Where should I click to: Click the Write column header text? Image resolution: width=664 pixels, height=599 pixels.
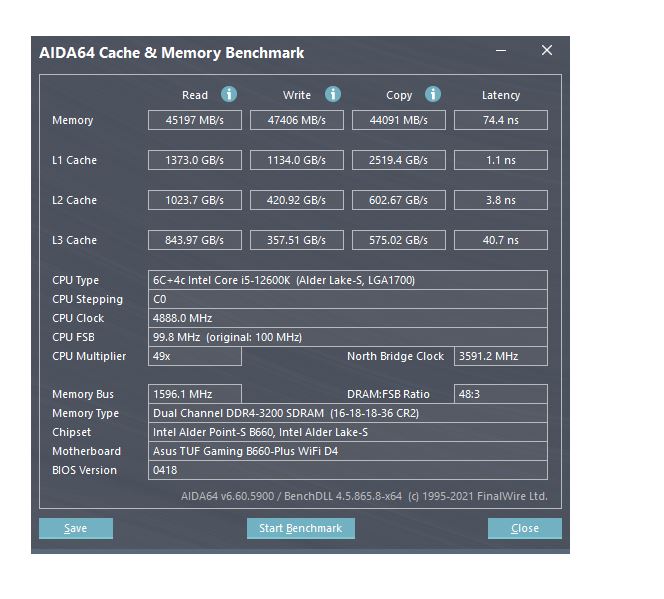click(x=297, y=95)
